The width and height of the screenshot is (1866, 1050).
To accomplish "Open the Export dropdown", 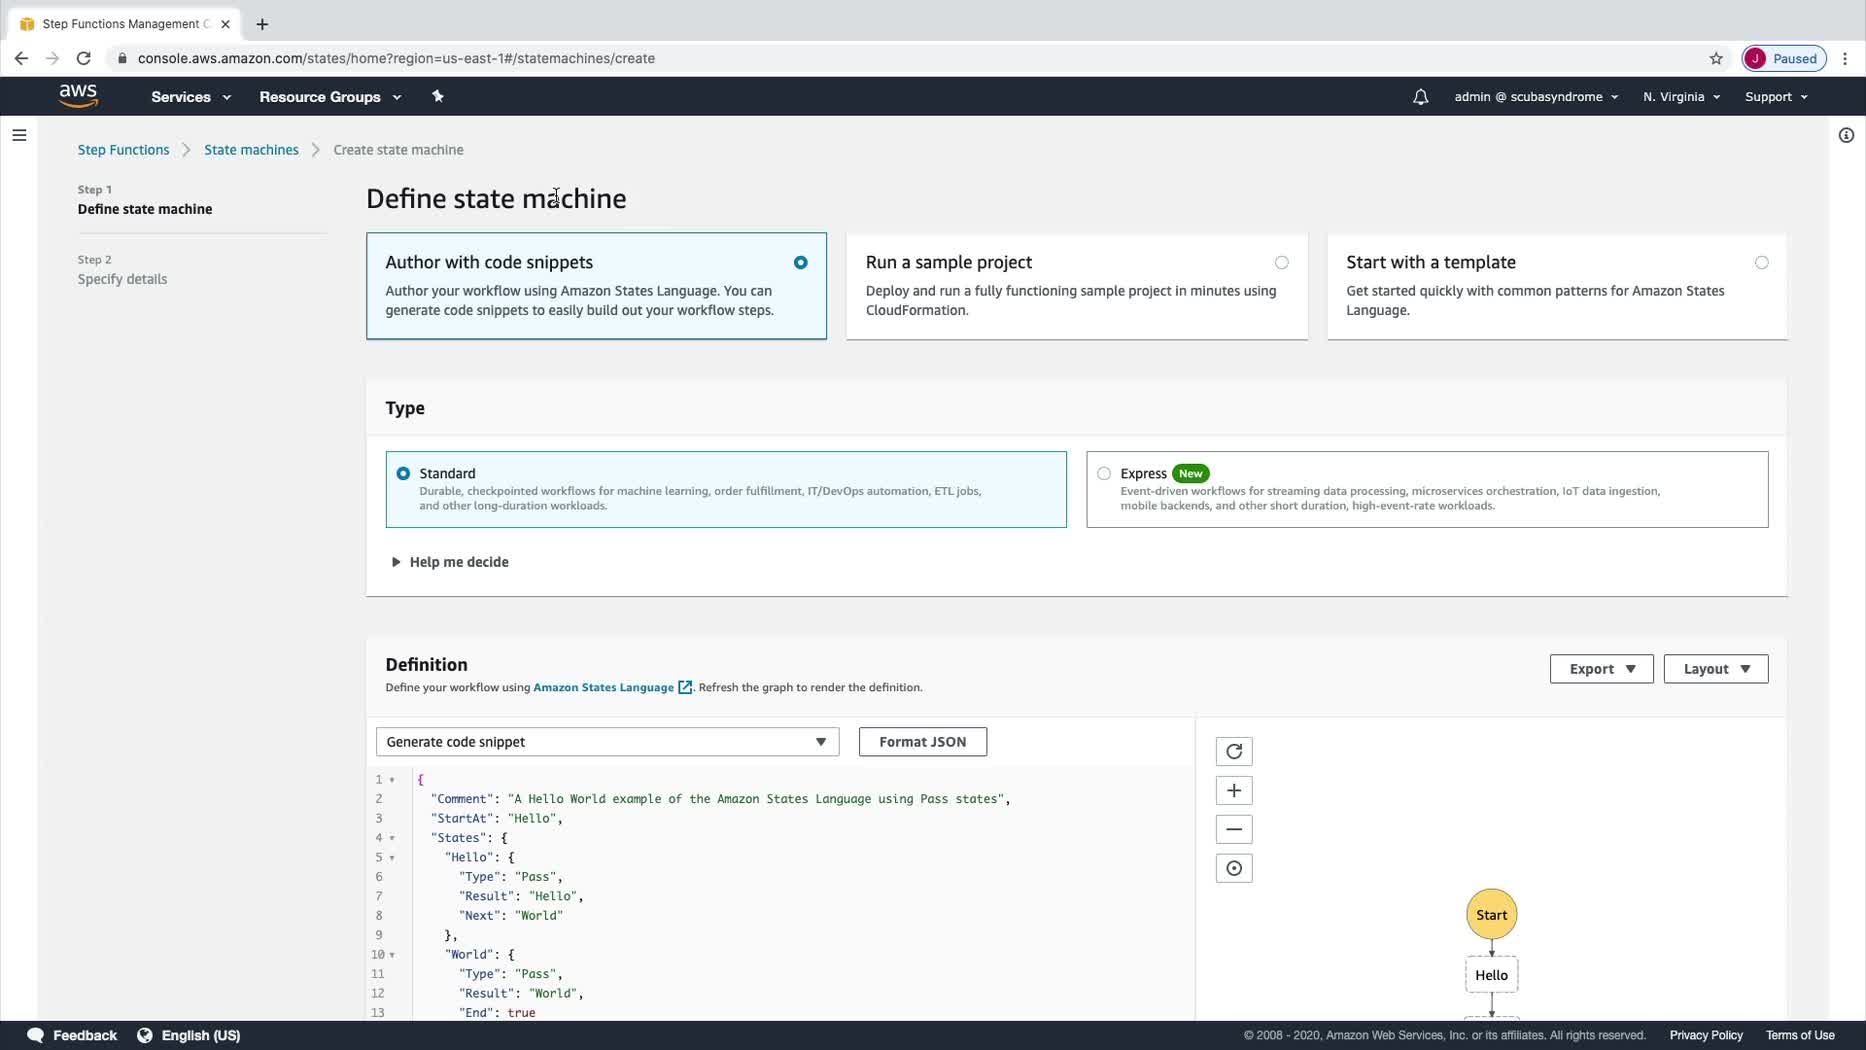I will [x=1601, y=669].
